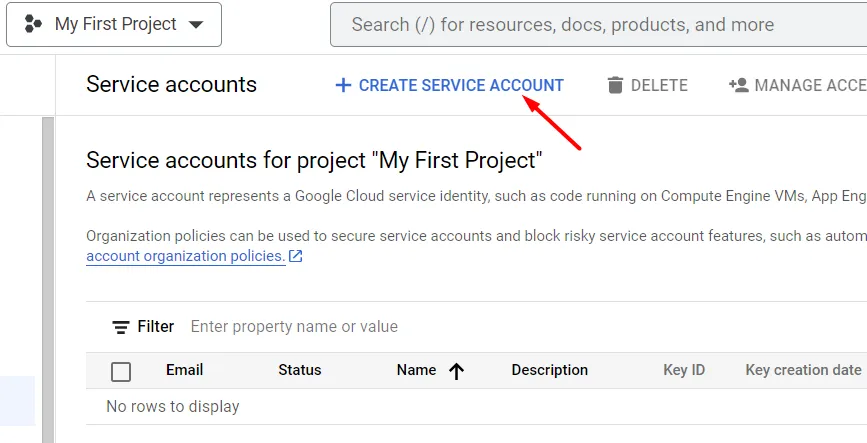The width and height of the screenshot is (867, 443).
Task: Click the left sidebar vertical scrollbar
Action: click(48, 280)
